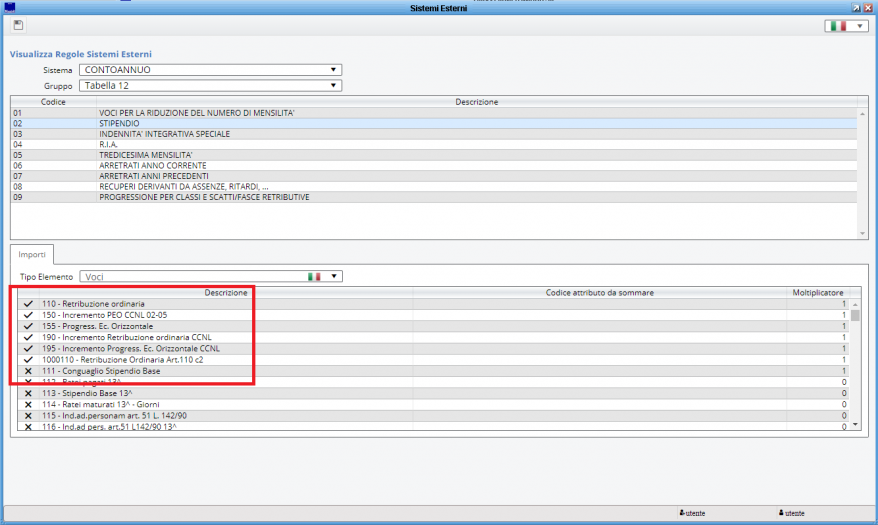Click the detach window icon in title bar
878x525 pixels.
(856, 8)
